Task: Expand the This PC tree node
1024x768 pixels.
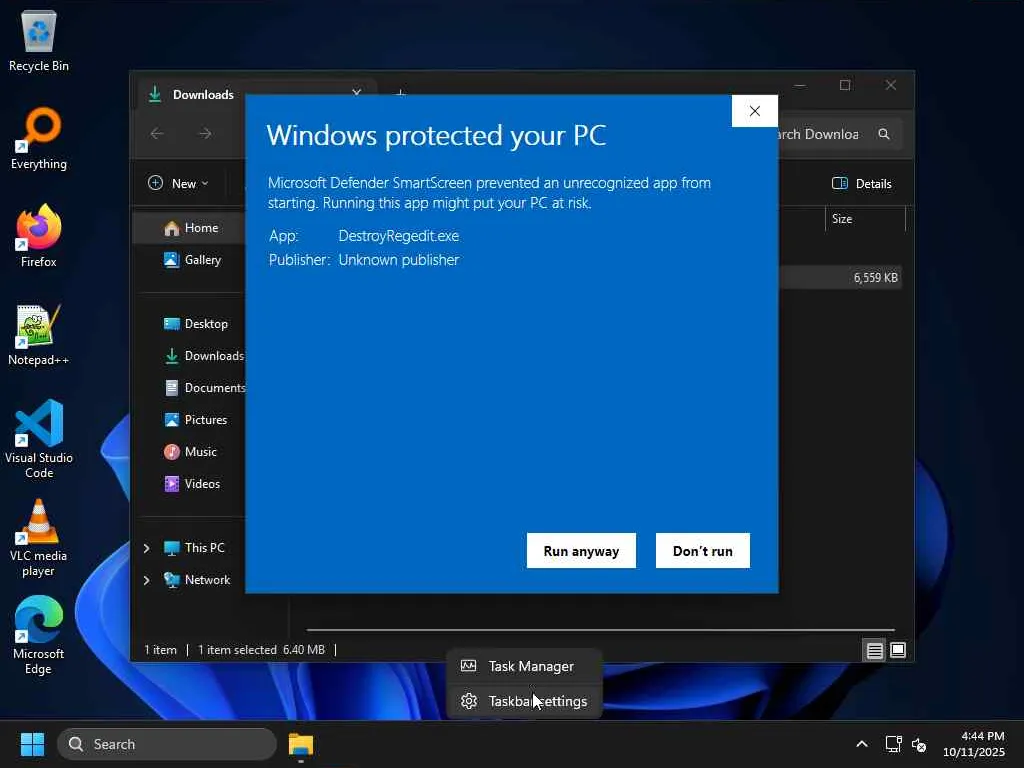Action: tap(147, 548)
